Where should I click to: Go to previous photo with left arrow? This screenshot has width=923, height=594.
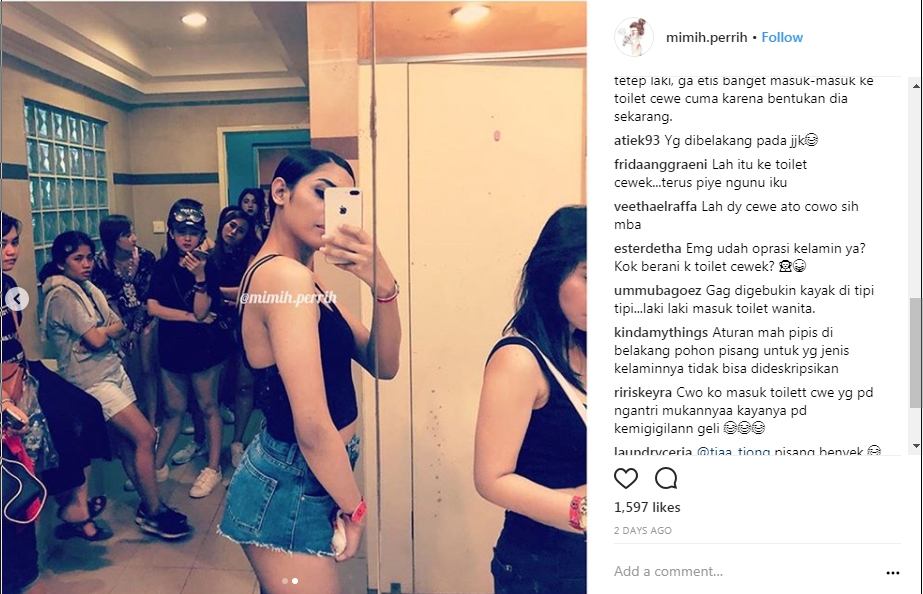[x=17, y=299]
